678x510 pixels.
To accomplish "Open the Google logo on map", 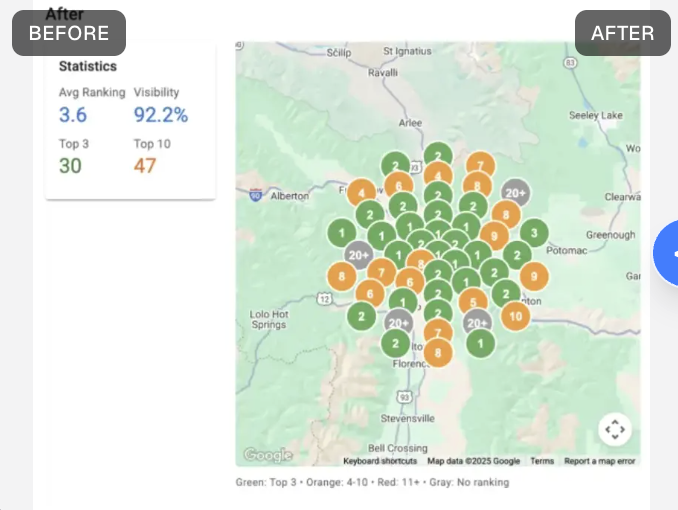I will [268, 455].
